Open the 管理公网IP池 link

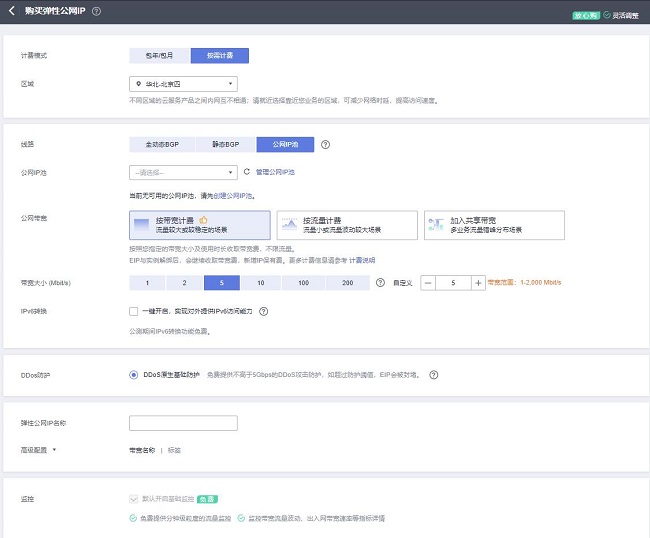[x=275, y=172]
